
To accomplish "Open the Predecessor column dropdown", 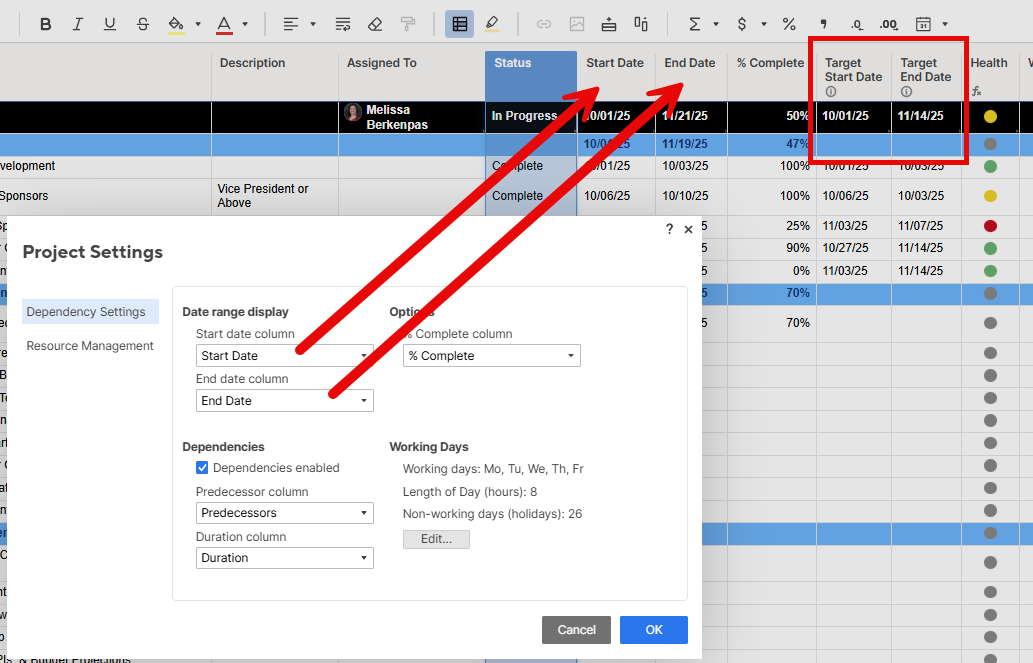I will pos(285,513).
